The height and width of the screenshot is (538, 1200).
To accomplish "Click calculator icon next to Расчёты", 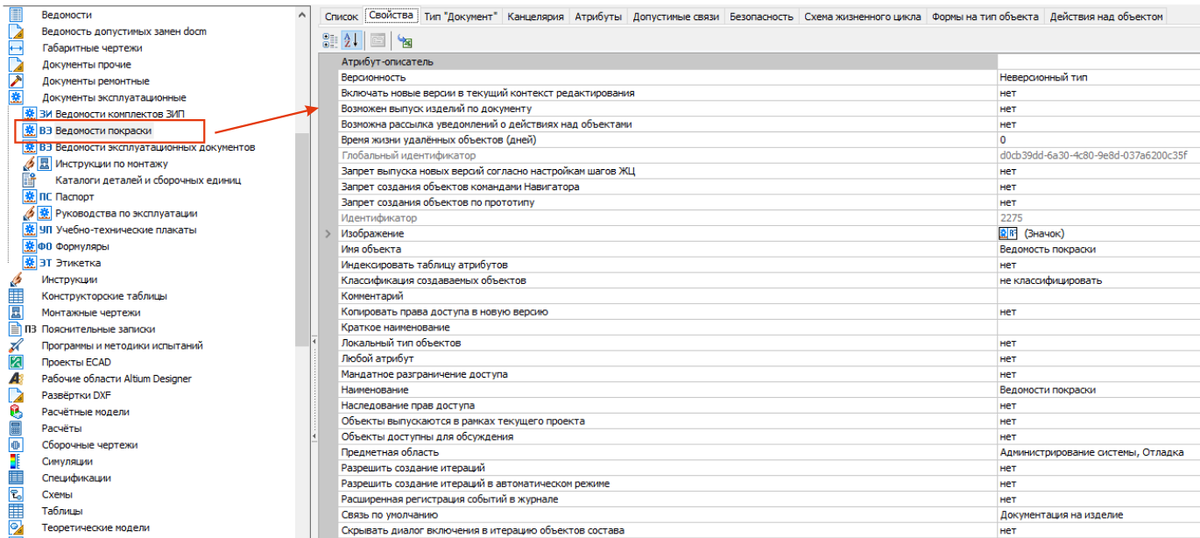I will click(x=16, y=428).
